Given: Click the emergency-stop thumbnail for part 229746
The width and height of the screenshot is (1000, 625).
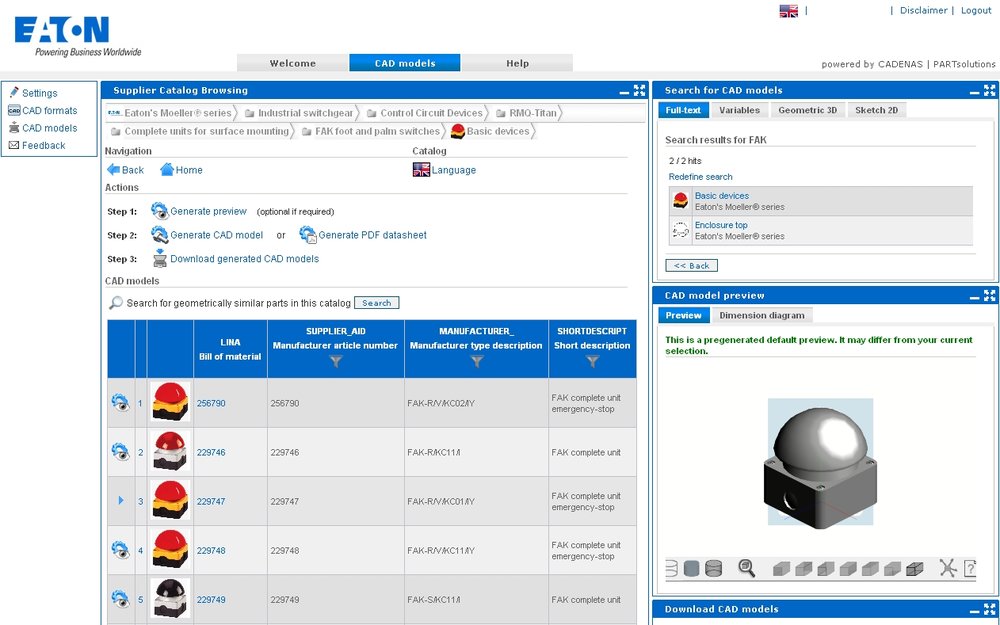Looking at the screenshot, I should coord(170,452).
